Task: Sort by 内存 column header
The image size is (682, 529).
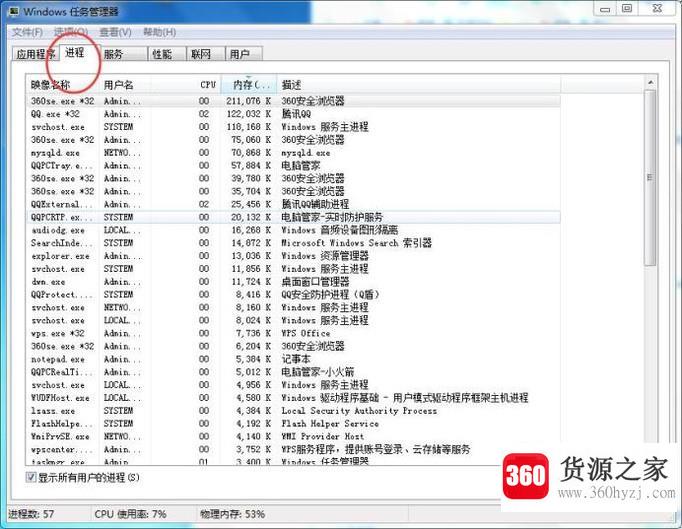Action: point(249,84)
